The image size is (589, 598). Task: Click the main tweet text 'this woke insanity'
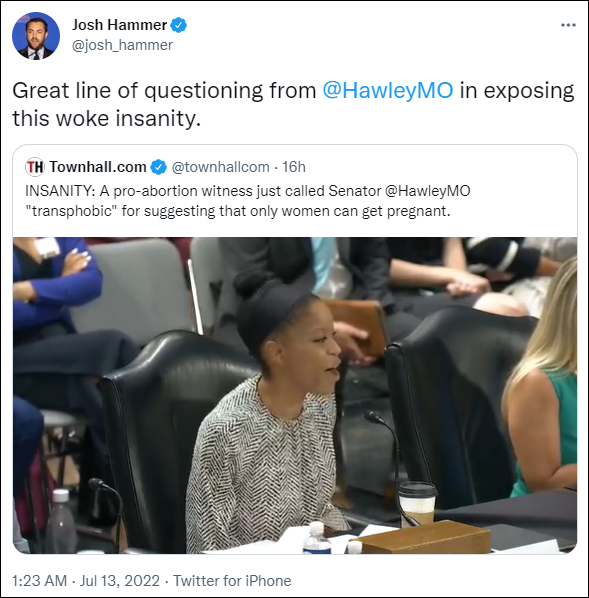point(106,118)
